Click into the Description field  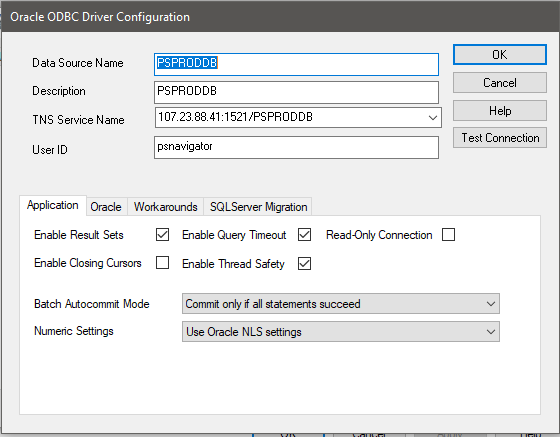pyautogui.click(x=296, y=92)
